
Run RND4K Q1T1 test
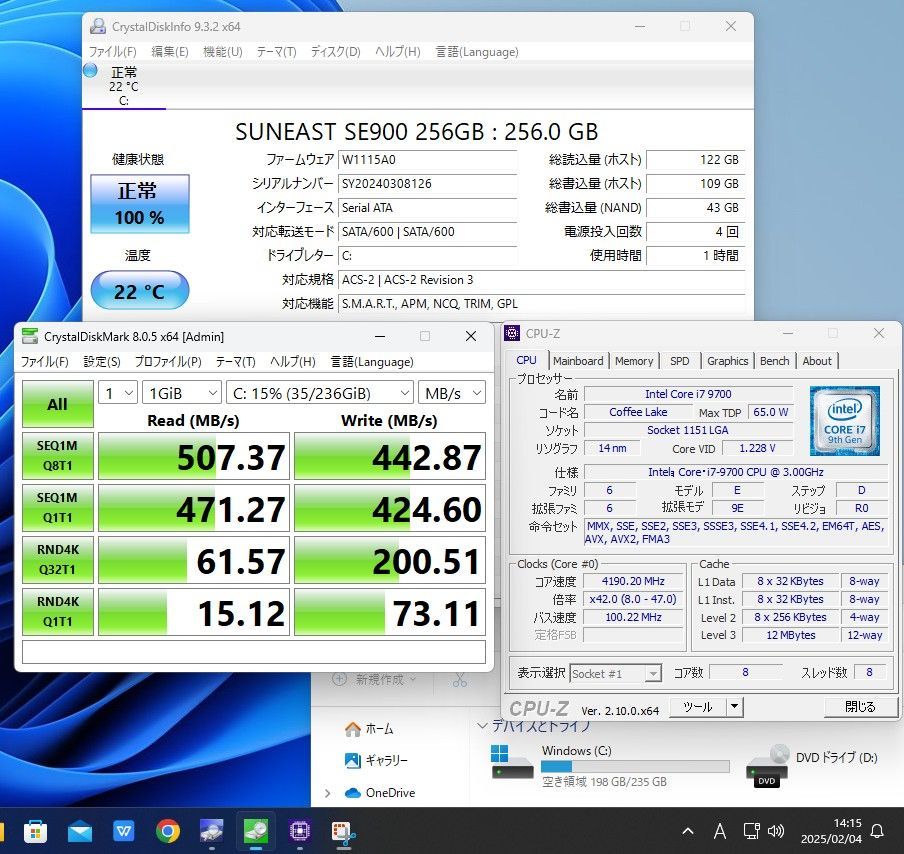pos(58,612)
